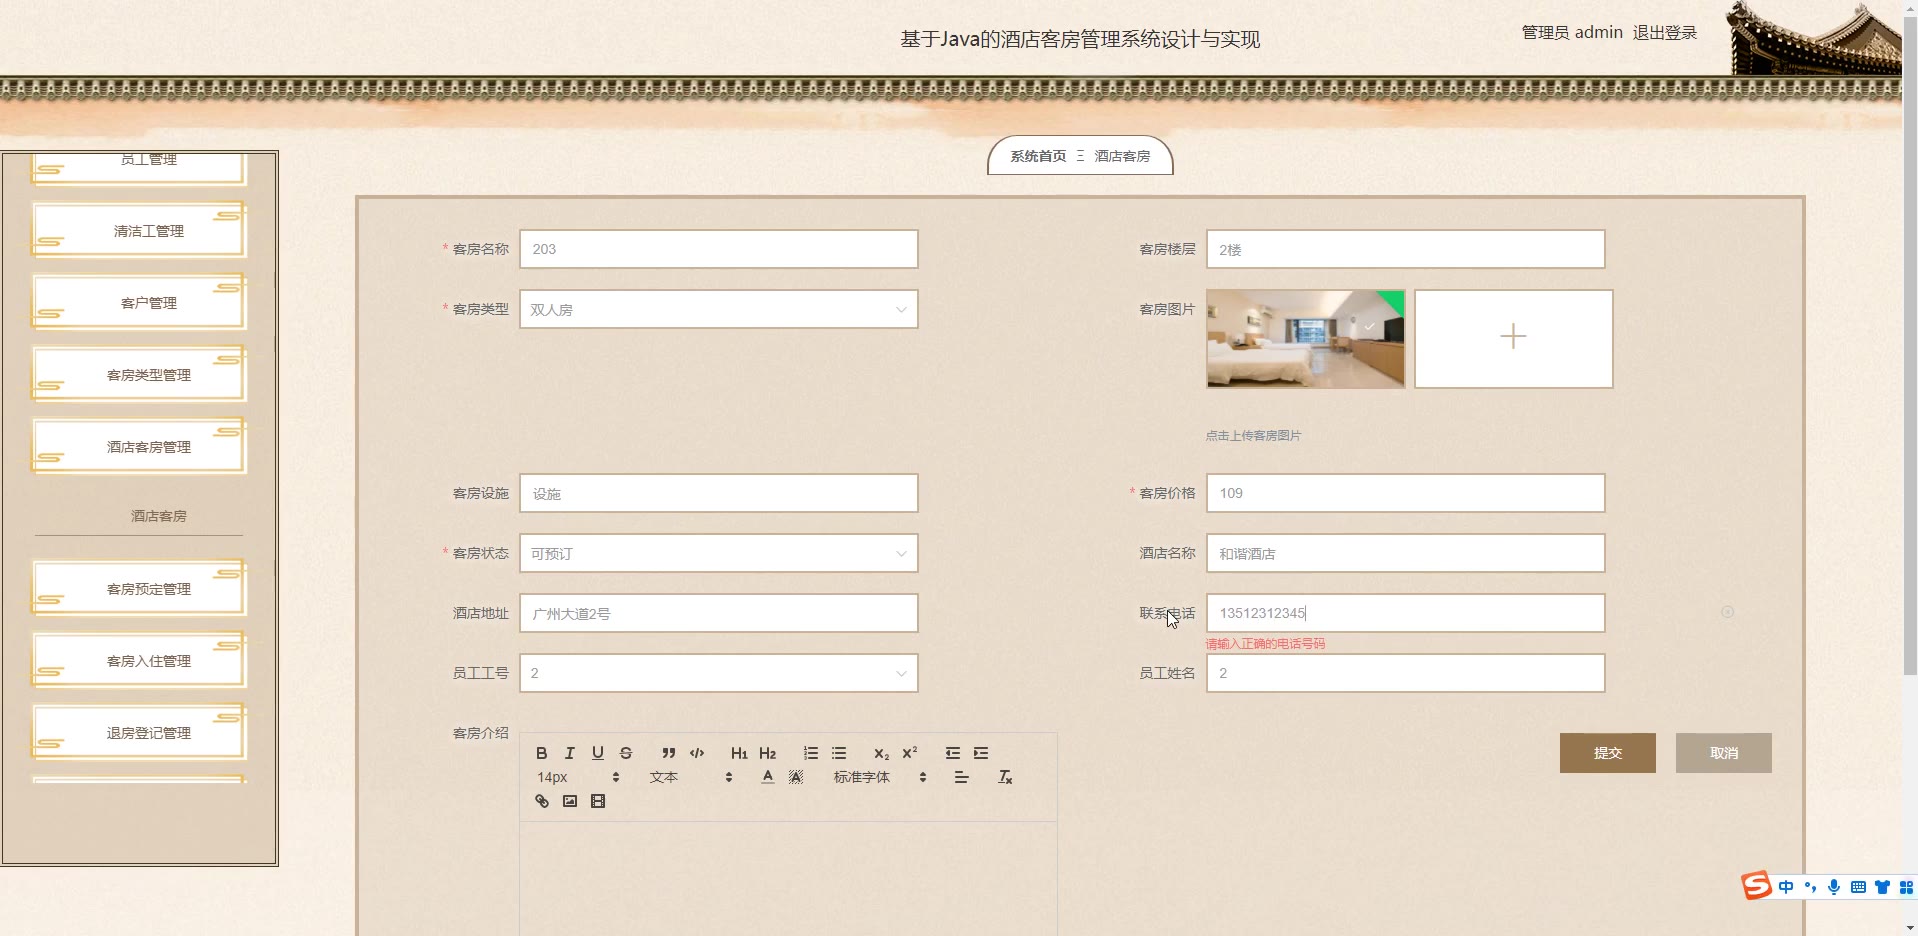Toggle italic formatting in the editor
The width and height of the screenshot is (1918, 936).
point(569,753)
